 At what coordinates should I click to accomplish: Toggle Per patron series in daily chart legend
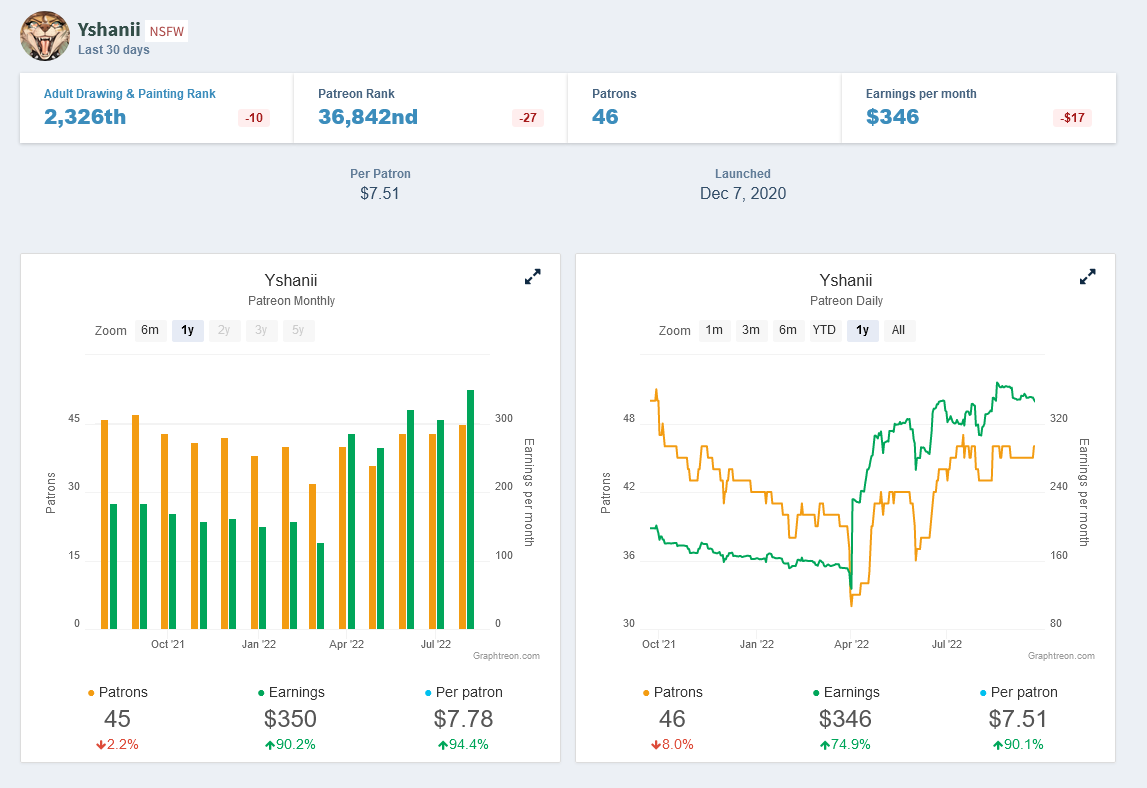click(x=1019, y=692)
